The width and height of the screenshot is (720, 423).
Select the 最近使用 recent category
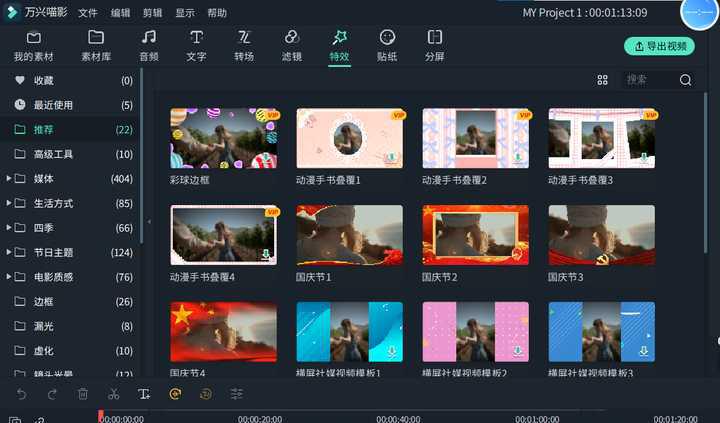[x=69, y=105]
